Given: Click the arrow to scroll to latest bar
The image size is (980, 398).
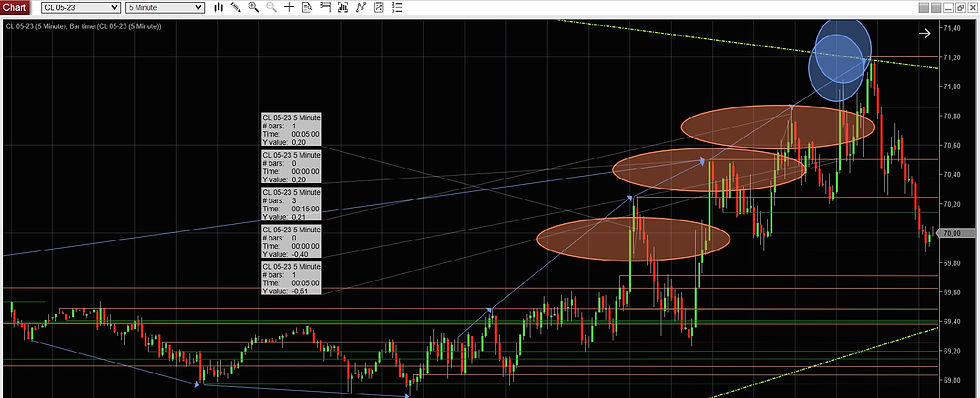Looking at the screenshot, I should coord(924,33).
